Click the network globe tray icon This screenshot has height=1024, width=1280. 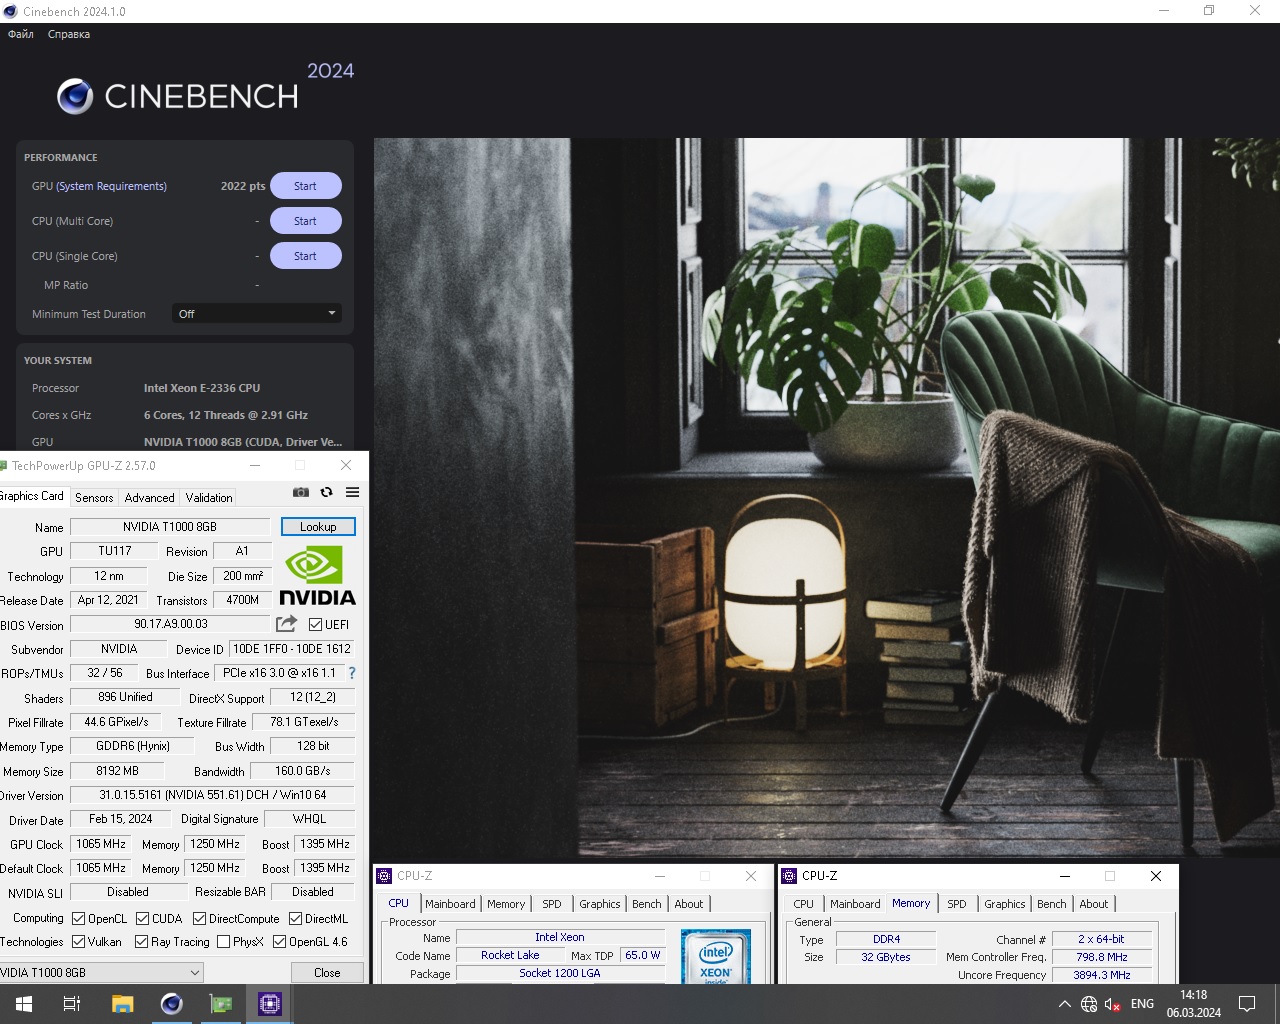(x=1089, y=1004)
